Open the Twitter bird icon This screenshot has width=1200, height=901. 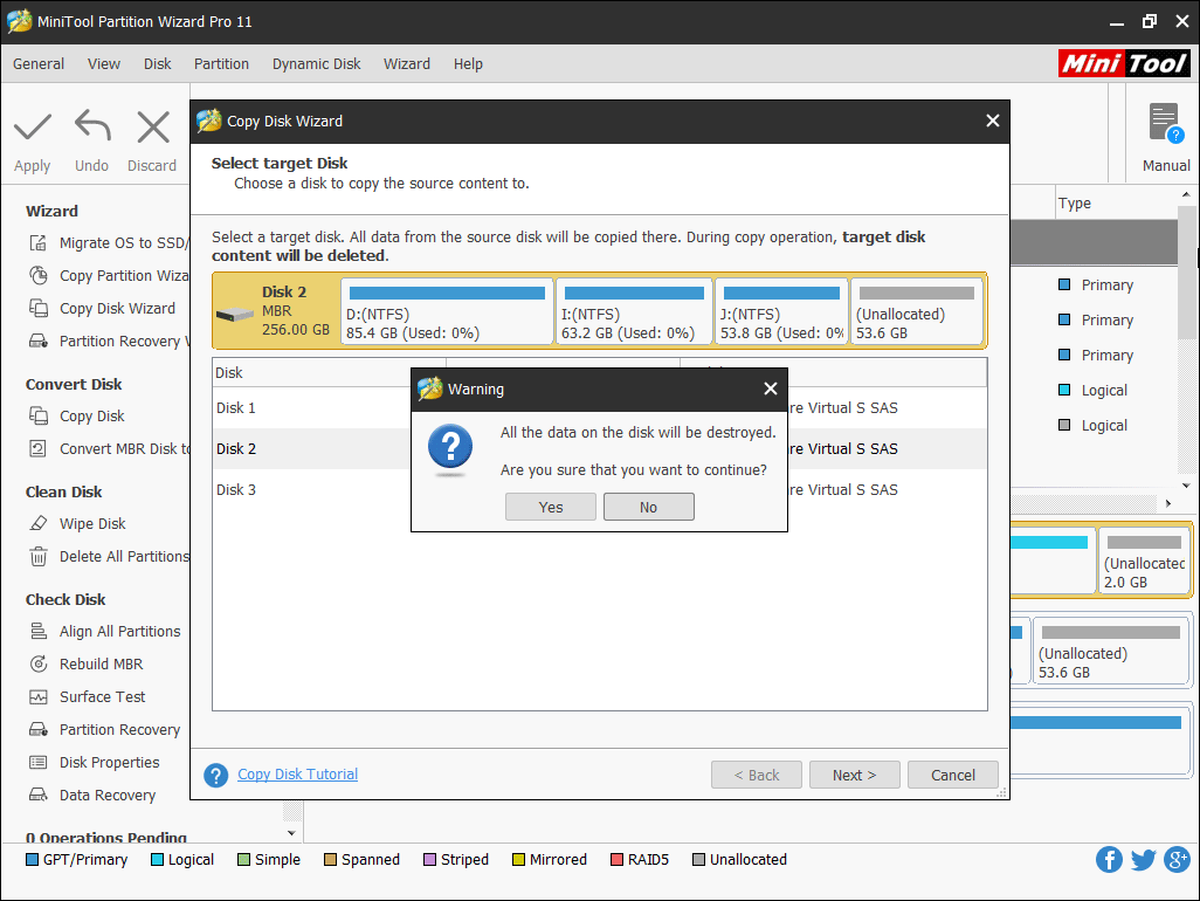click(1144, 859)
